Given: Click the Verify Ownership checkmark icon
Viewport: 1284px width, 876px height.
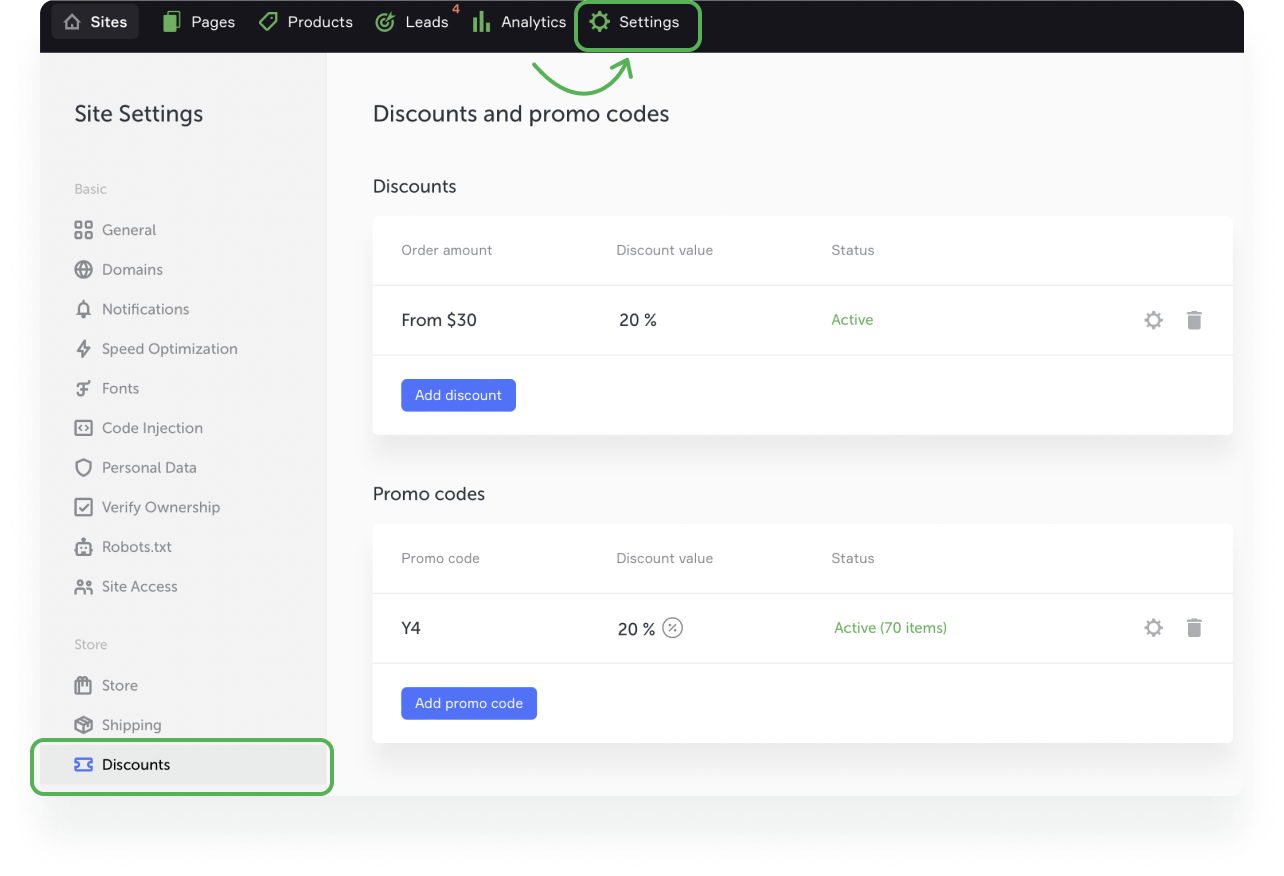Looking at the screenshot, I should [83, 507].
